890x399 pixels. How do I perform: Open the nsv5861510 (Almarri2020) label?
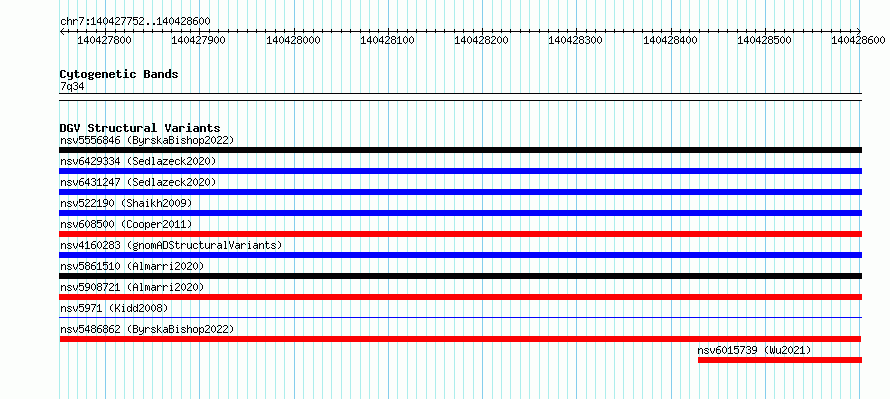[132, 266]
